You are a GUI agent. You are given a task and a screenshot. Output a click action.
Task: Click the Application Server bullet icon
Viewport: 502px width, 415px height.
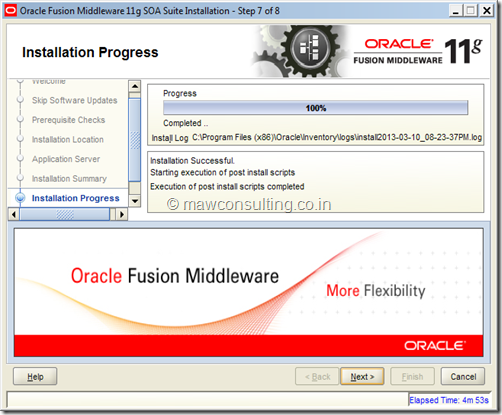tap(20, 158)
